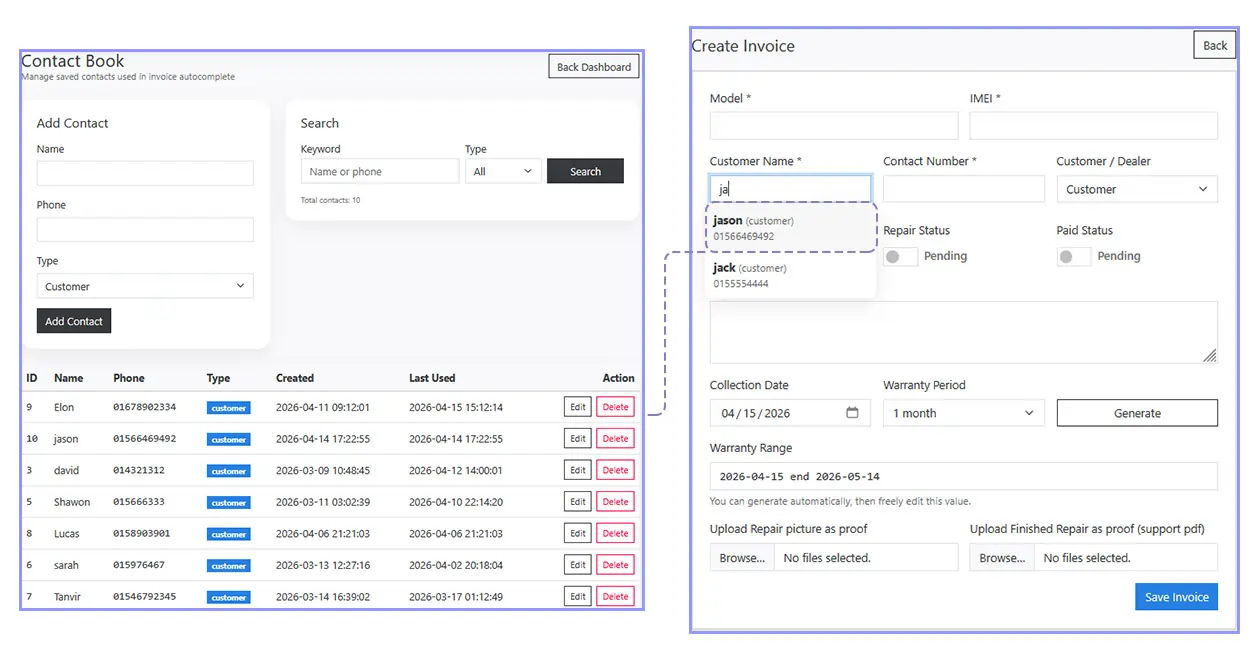Submit the Add Contact form
The width and height of the screenshot is (1260, 660).
73,320
